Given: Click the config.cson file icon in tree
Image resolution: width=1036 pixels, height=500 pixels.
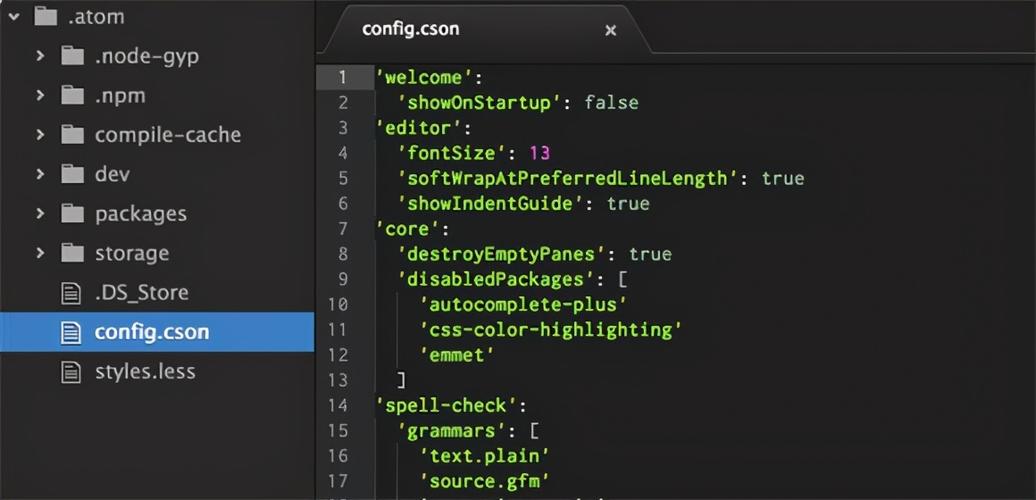Looking at the screenshot, I should coord(71,332).
